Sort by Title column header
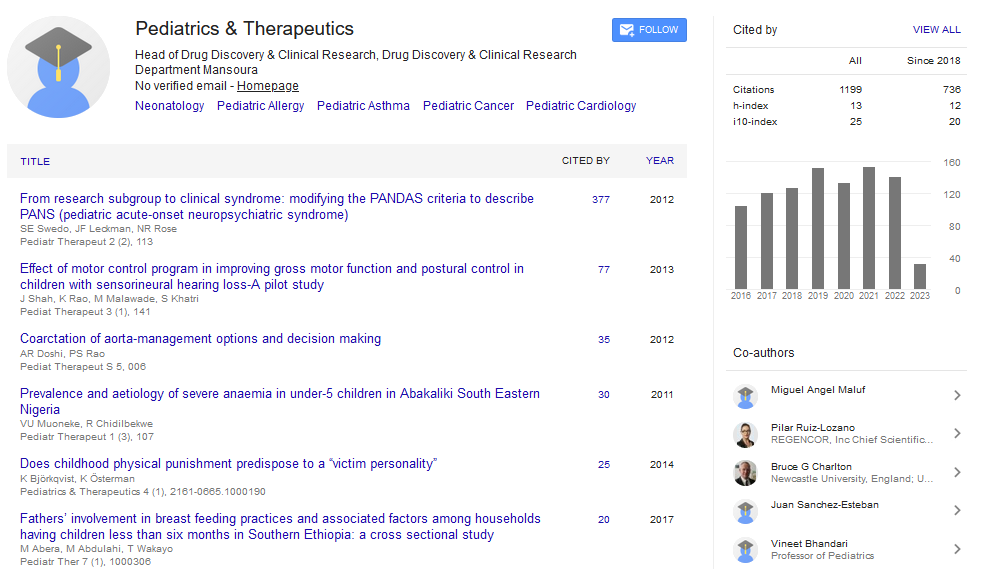The width and height of the screenshot is (996, 576). [35, 161]
